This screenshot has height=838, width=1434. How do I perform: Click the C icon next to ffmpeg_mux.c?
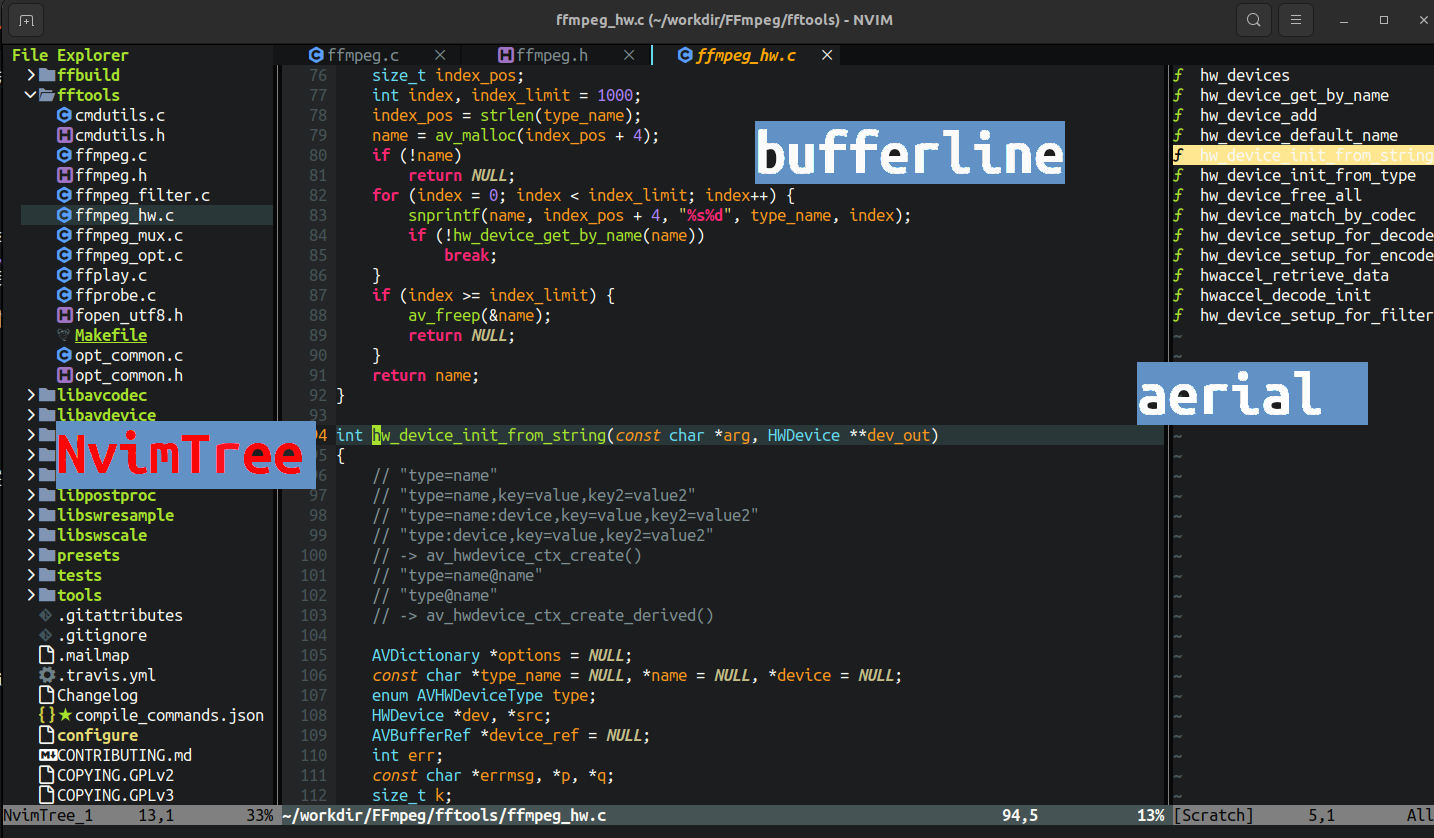coord(65,235)
